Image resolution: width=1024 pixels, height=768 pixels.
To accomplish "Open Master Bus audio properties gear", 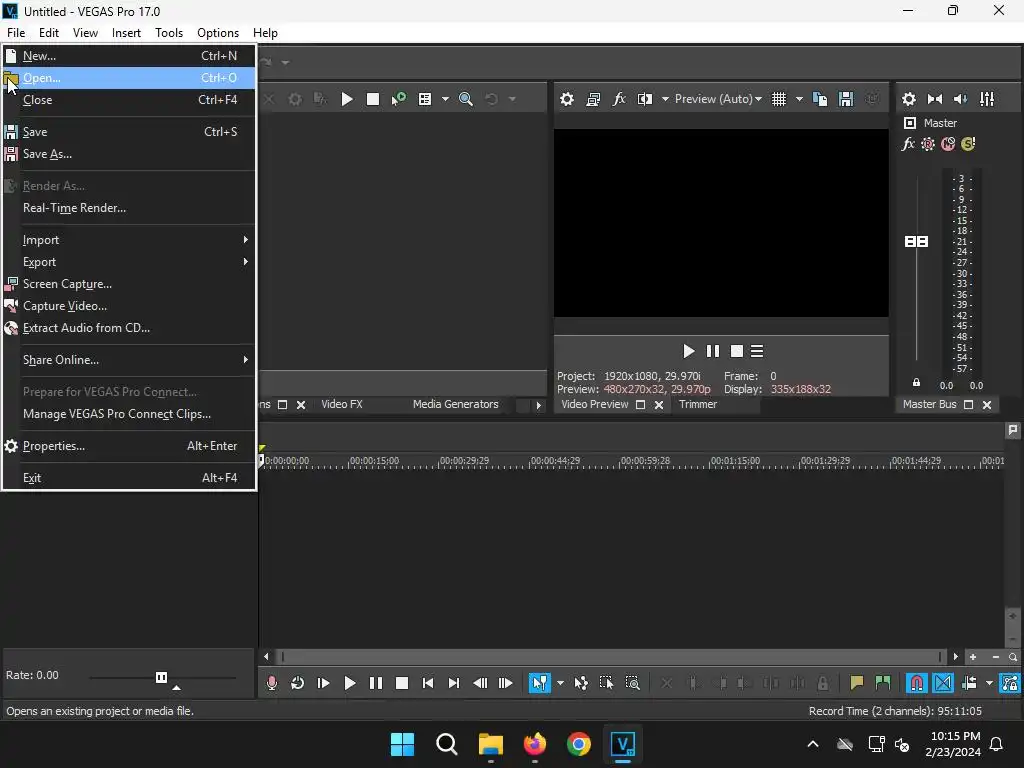I will (x=908, y=99).
